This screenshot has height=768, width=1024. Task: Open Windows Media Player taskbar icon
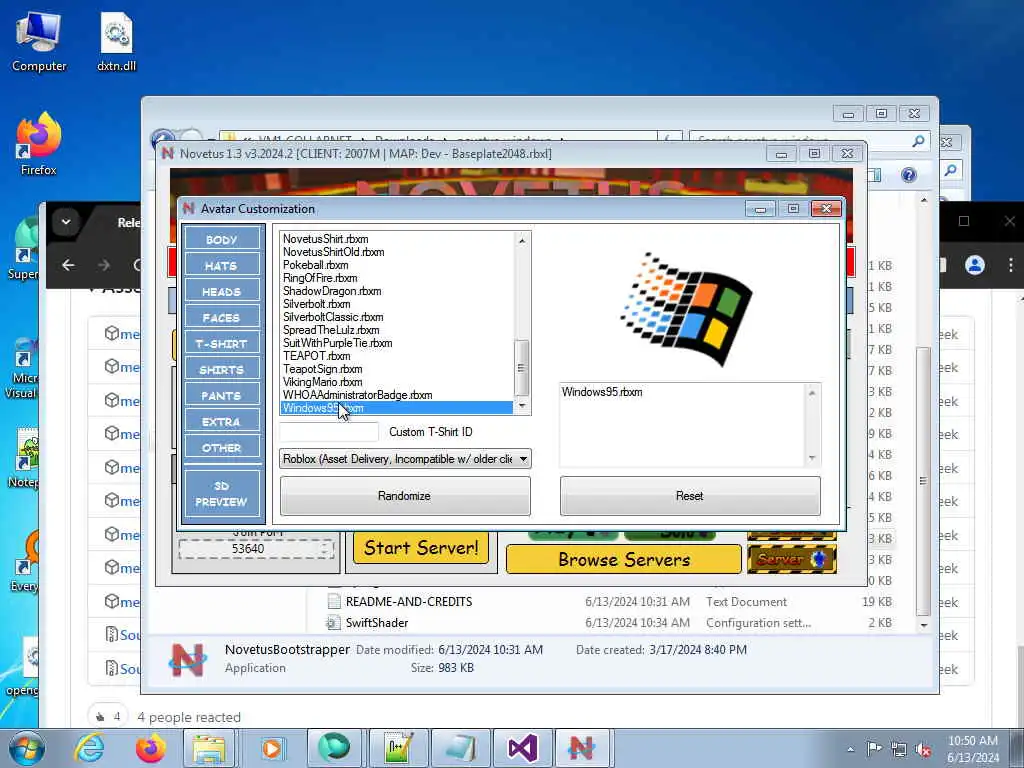point(272,748)
